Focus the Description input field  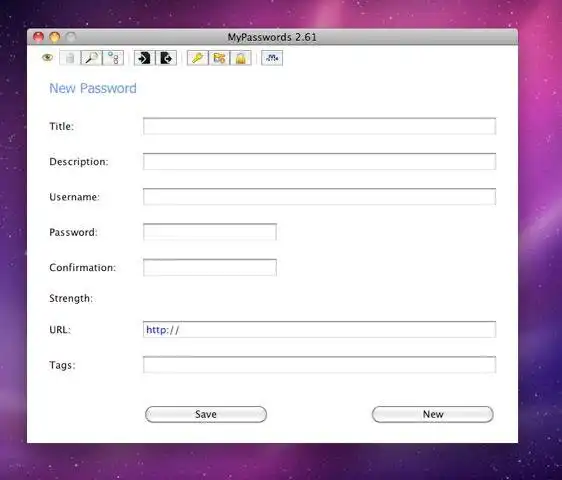(319, 161)
